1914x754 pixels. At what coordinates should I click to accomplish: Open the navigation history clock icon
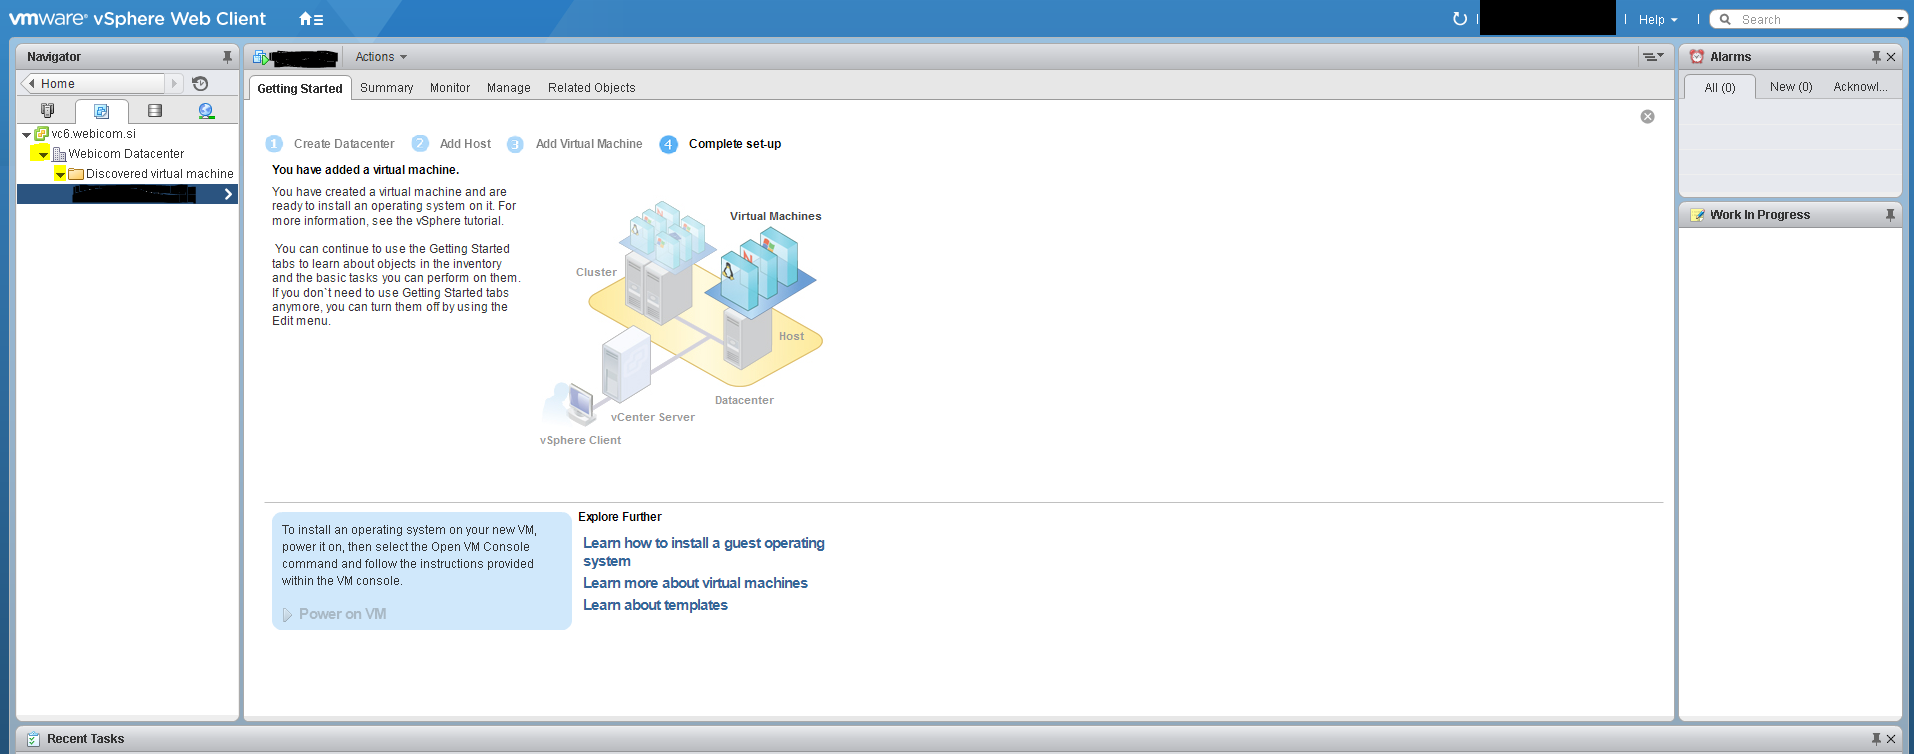pyautogui.click(x=200, y=84)
